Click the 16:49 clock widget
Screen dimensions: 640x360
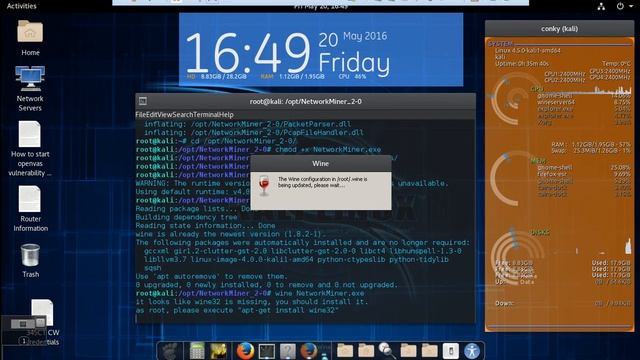pyautogui.click(x=248, y=53)
